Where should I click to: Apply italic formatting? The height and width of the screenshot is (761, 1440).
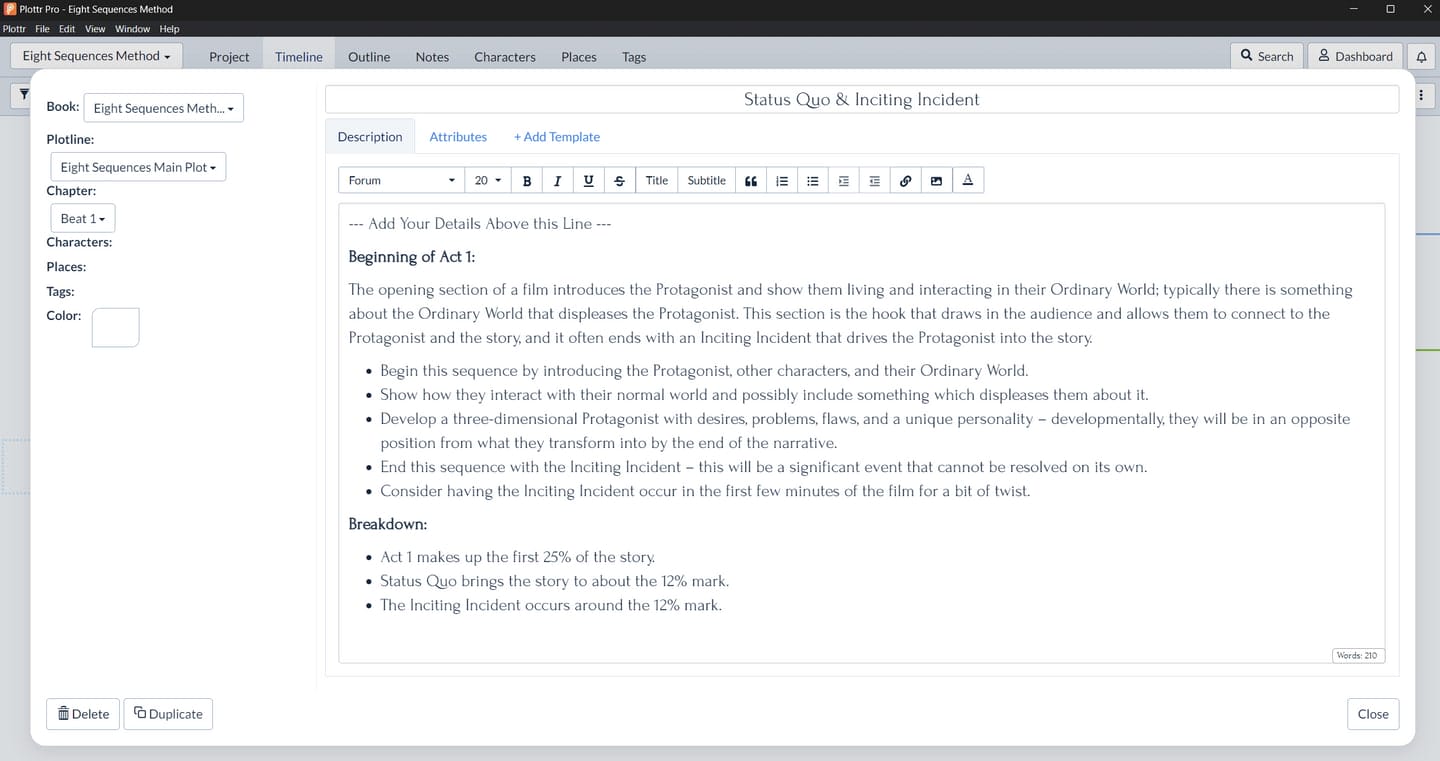pos(558,180)
